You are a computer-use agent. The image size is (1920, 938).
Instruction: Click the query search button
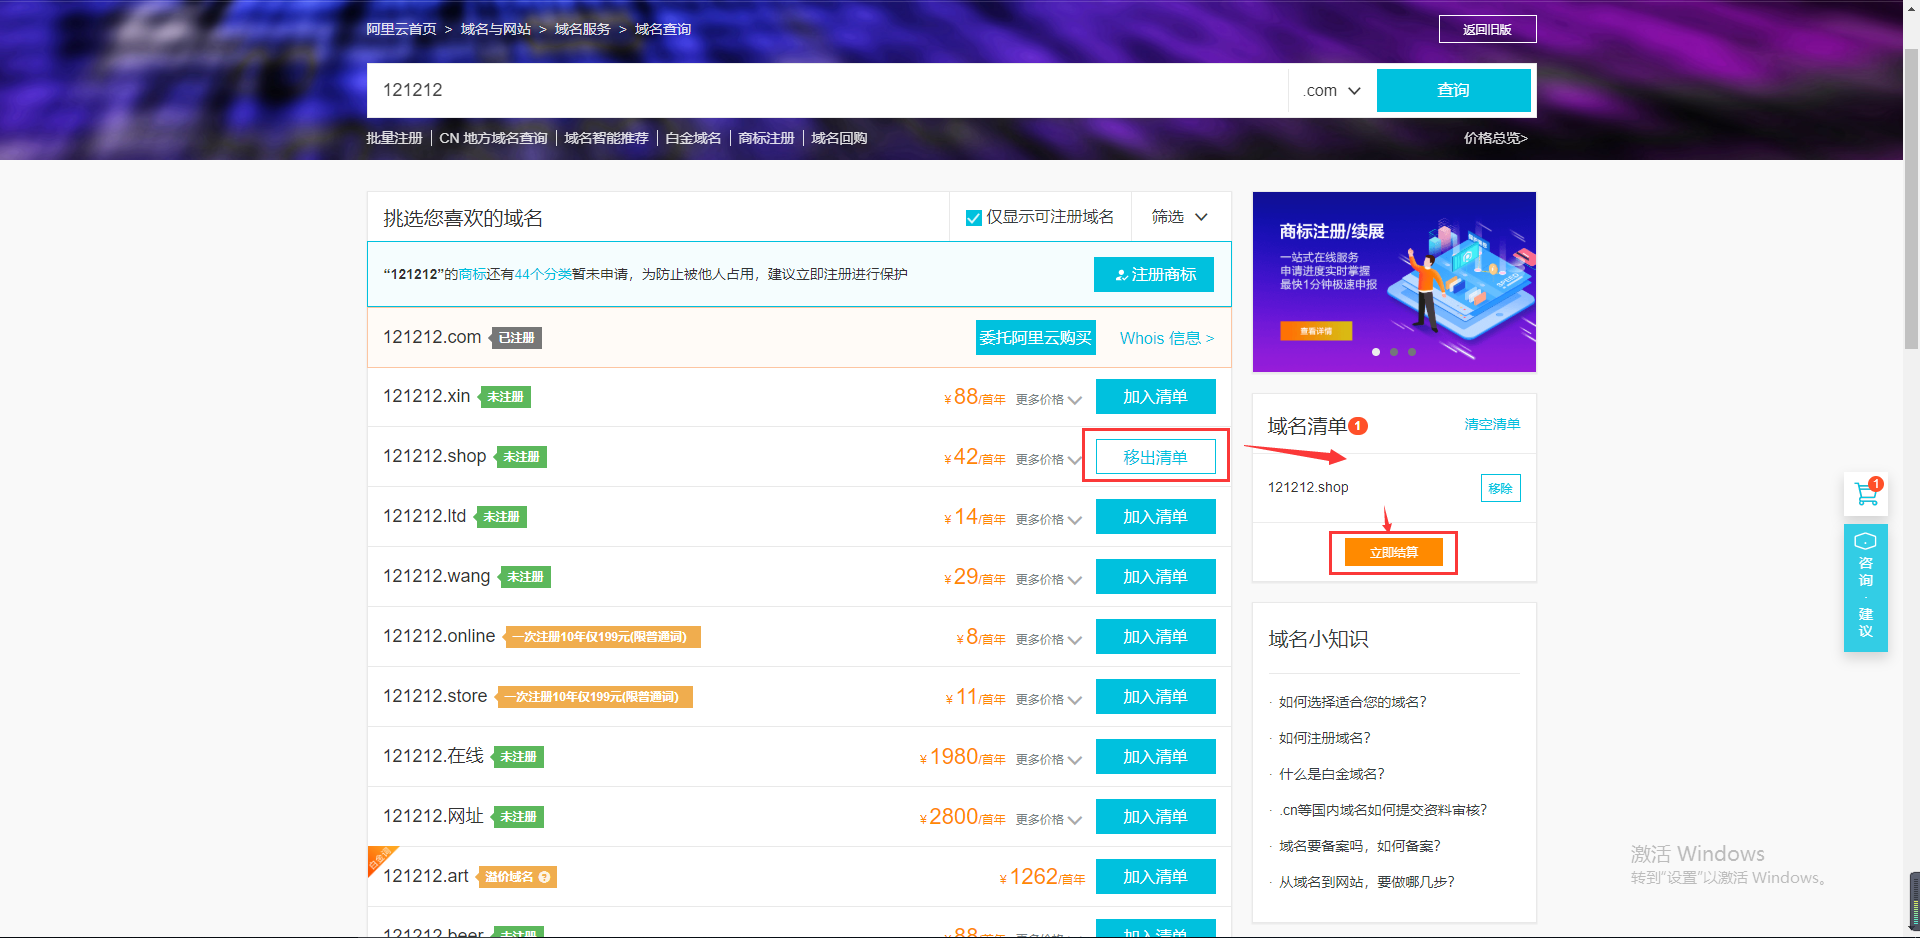pos(1453,90)
